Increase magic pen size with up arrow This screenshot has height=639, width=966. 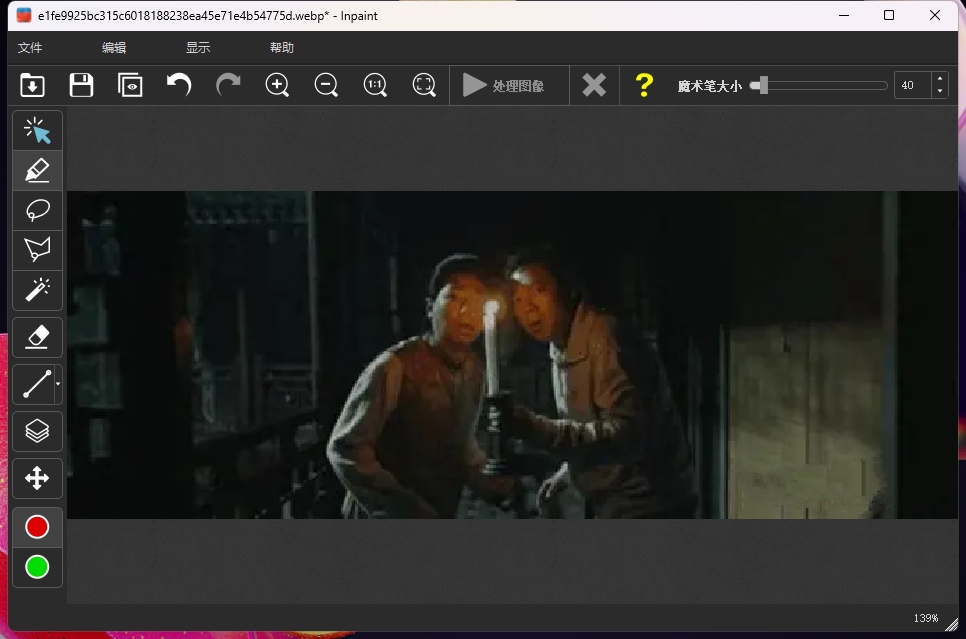[940, 79]
